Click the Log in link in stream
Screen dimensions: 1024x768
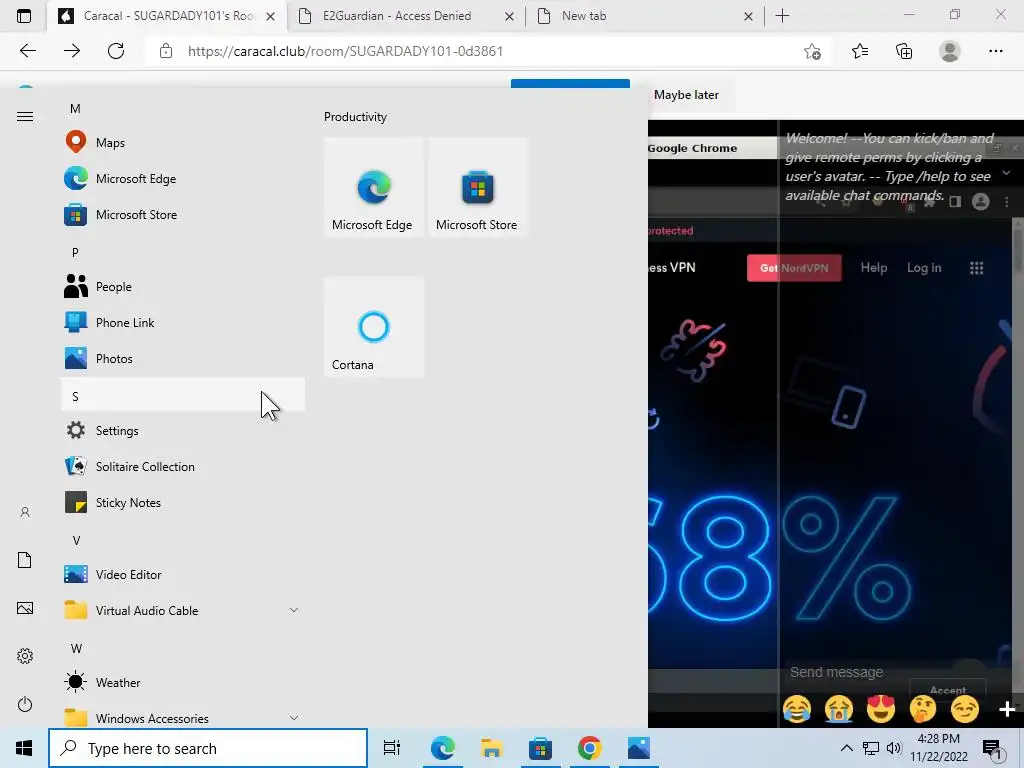(924, 268)
